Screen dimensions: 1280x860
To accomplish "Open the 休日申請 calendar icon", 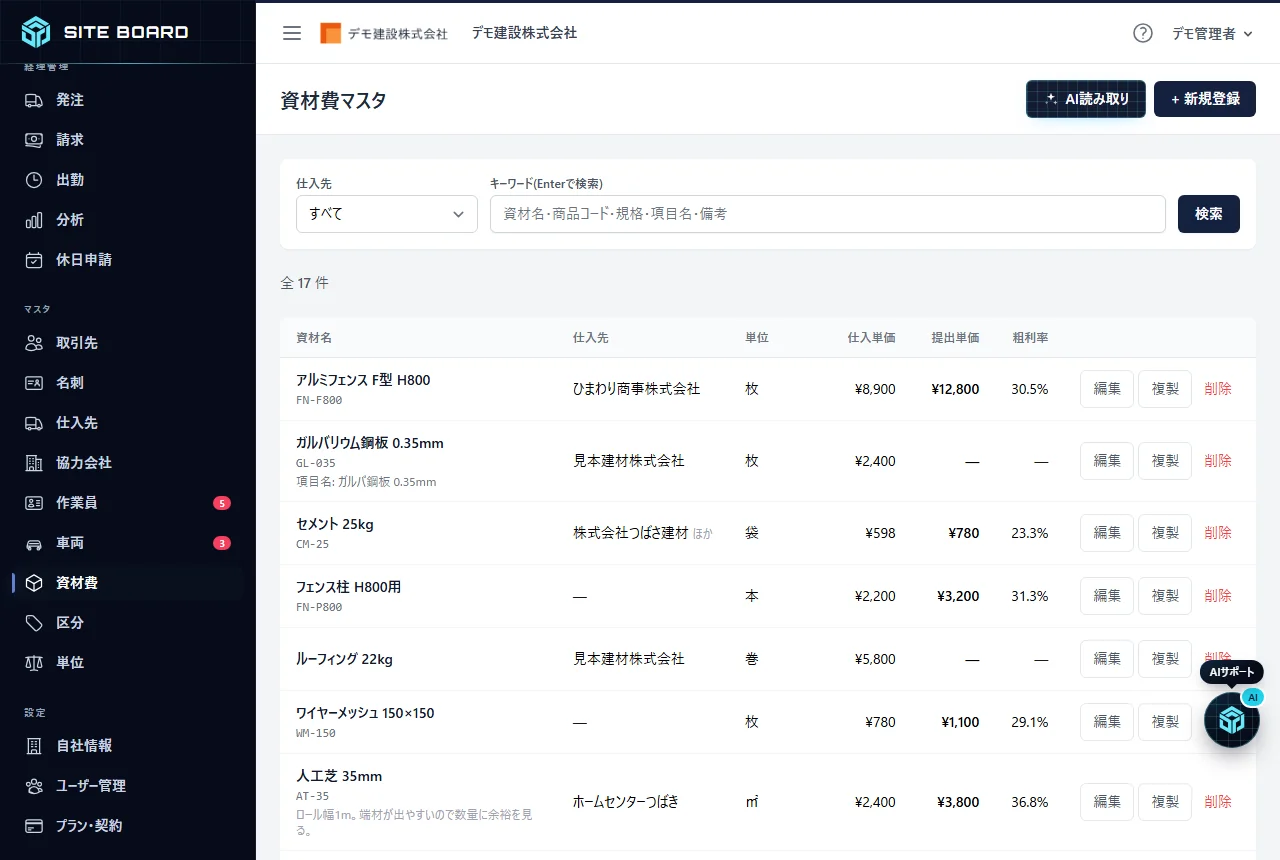I will click(x=34, y=260).
